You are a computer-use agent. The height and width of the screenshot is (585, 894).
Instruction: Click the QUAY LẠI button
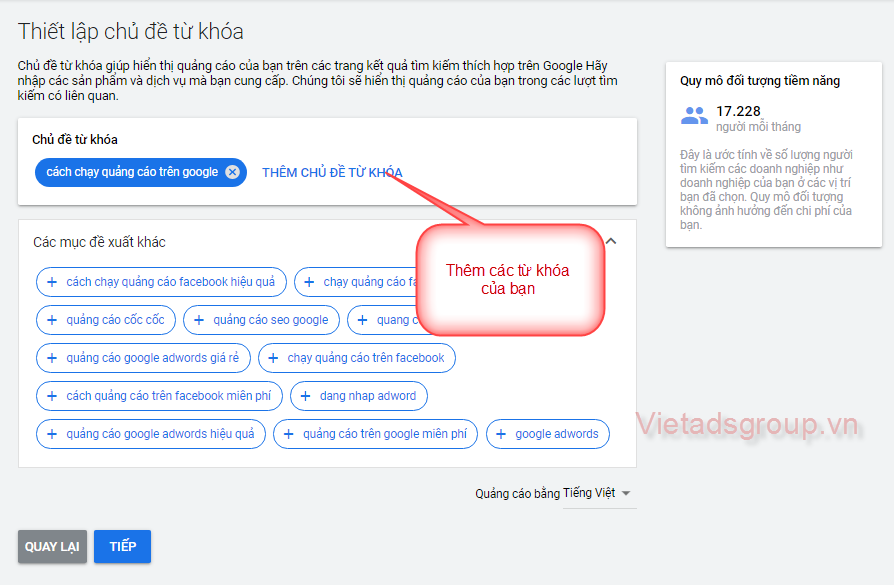pos(51,547)
